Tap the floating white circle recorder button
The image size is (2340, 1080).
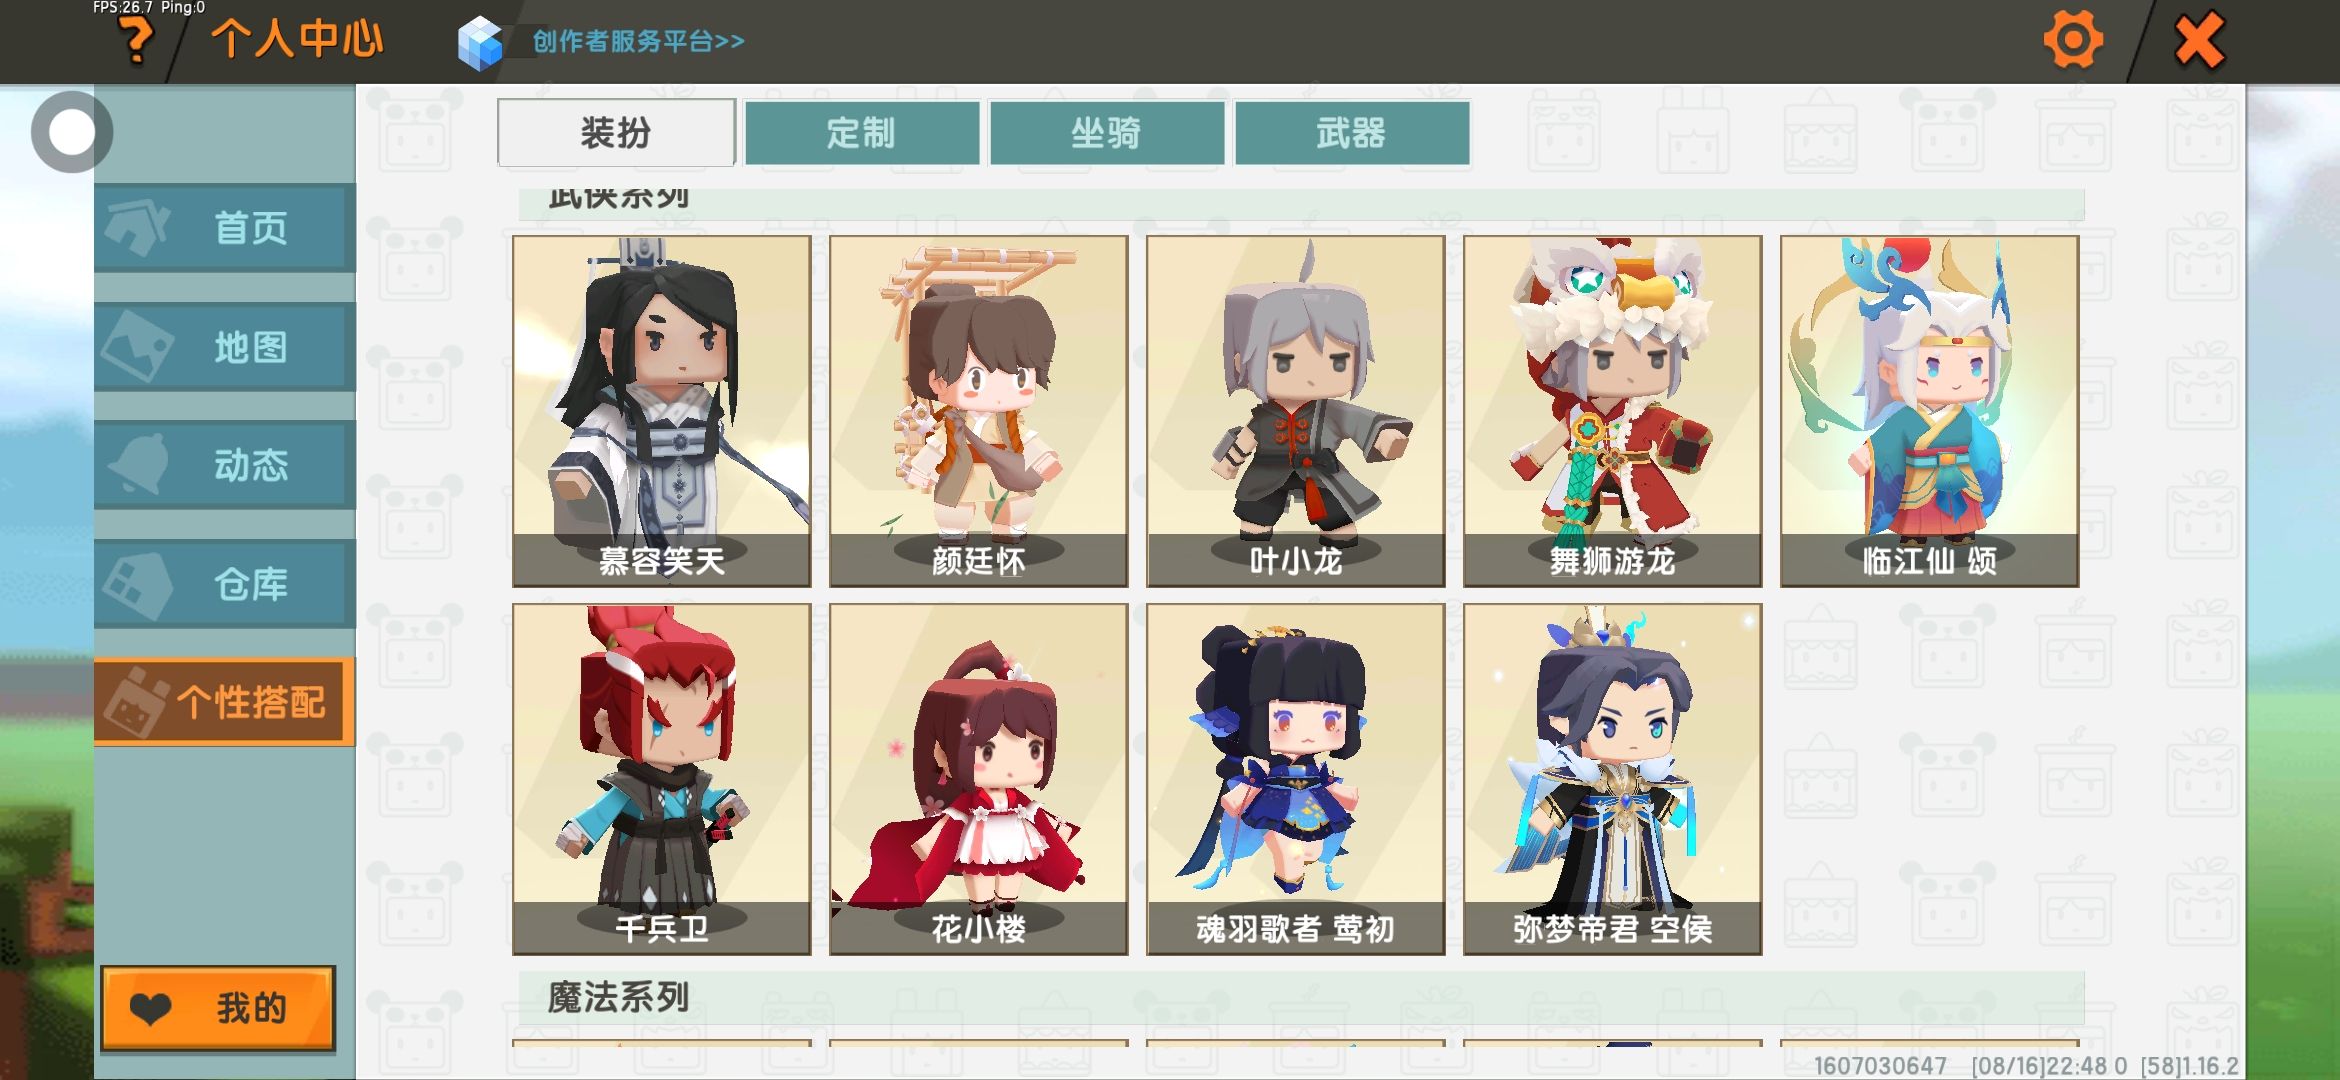71,132
